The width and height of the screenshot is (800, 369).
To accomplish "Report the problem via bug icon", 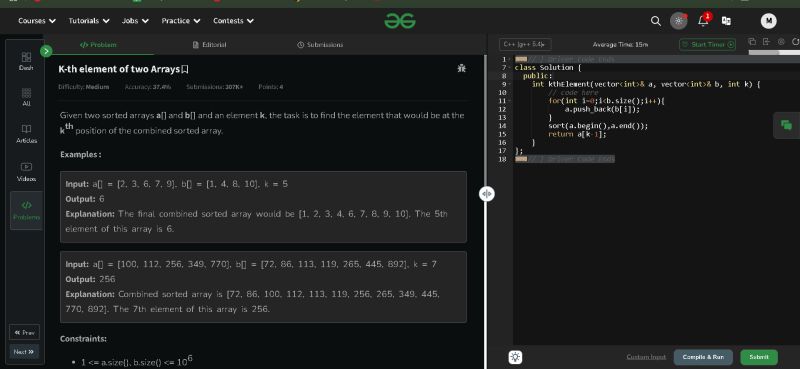I will 462,68.
